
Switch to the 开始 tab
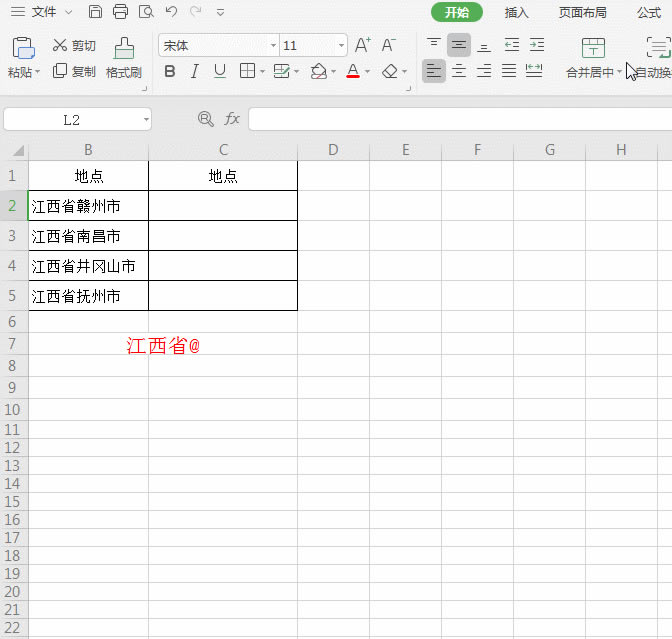pos(456,12)
